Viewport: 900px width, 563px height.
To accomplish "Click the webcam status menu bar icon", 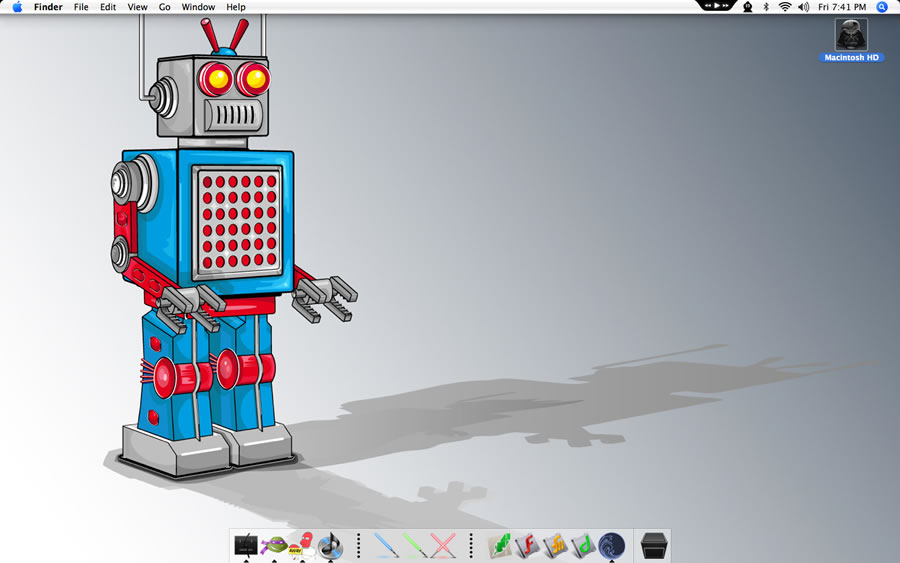I will point(747,7).
